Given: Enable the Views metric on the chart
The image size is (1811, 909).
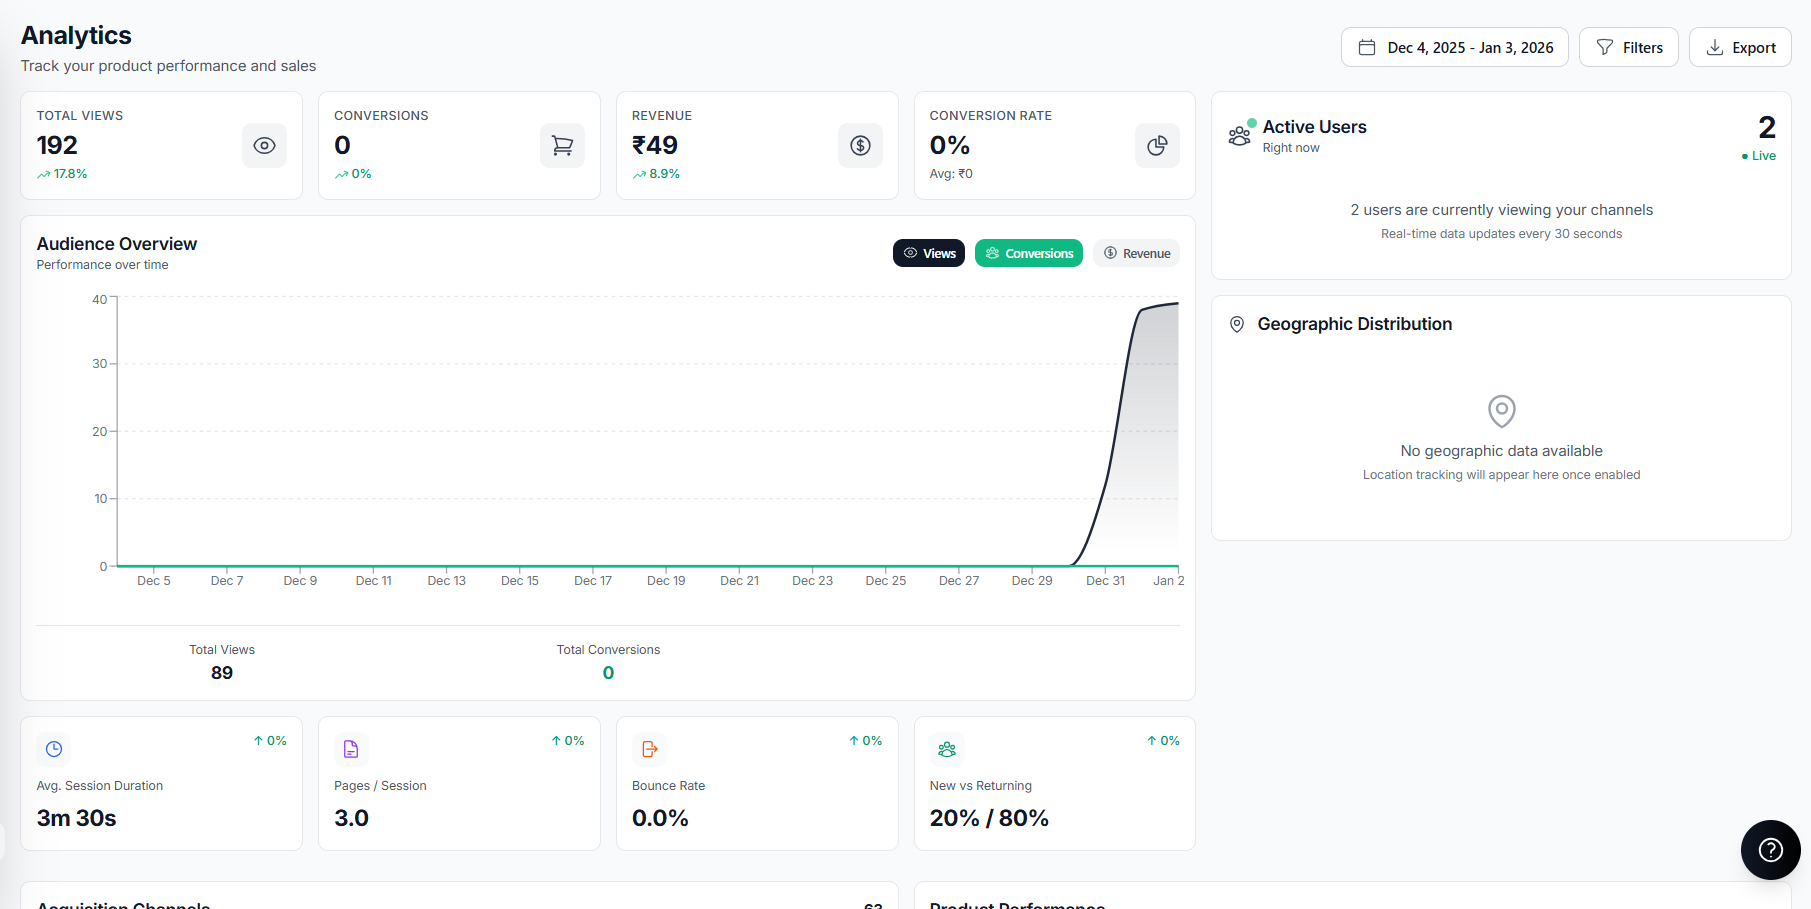Looking at the screenshot, I should click(x=928, y=253).
